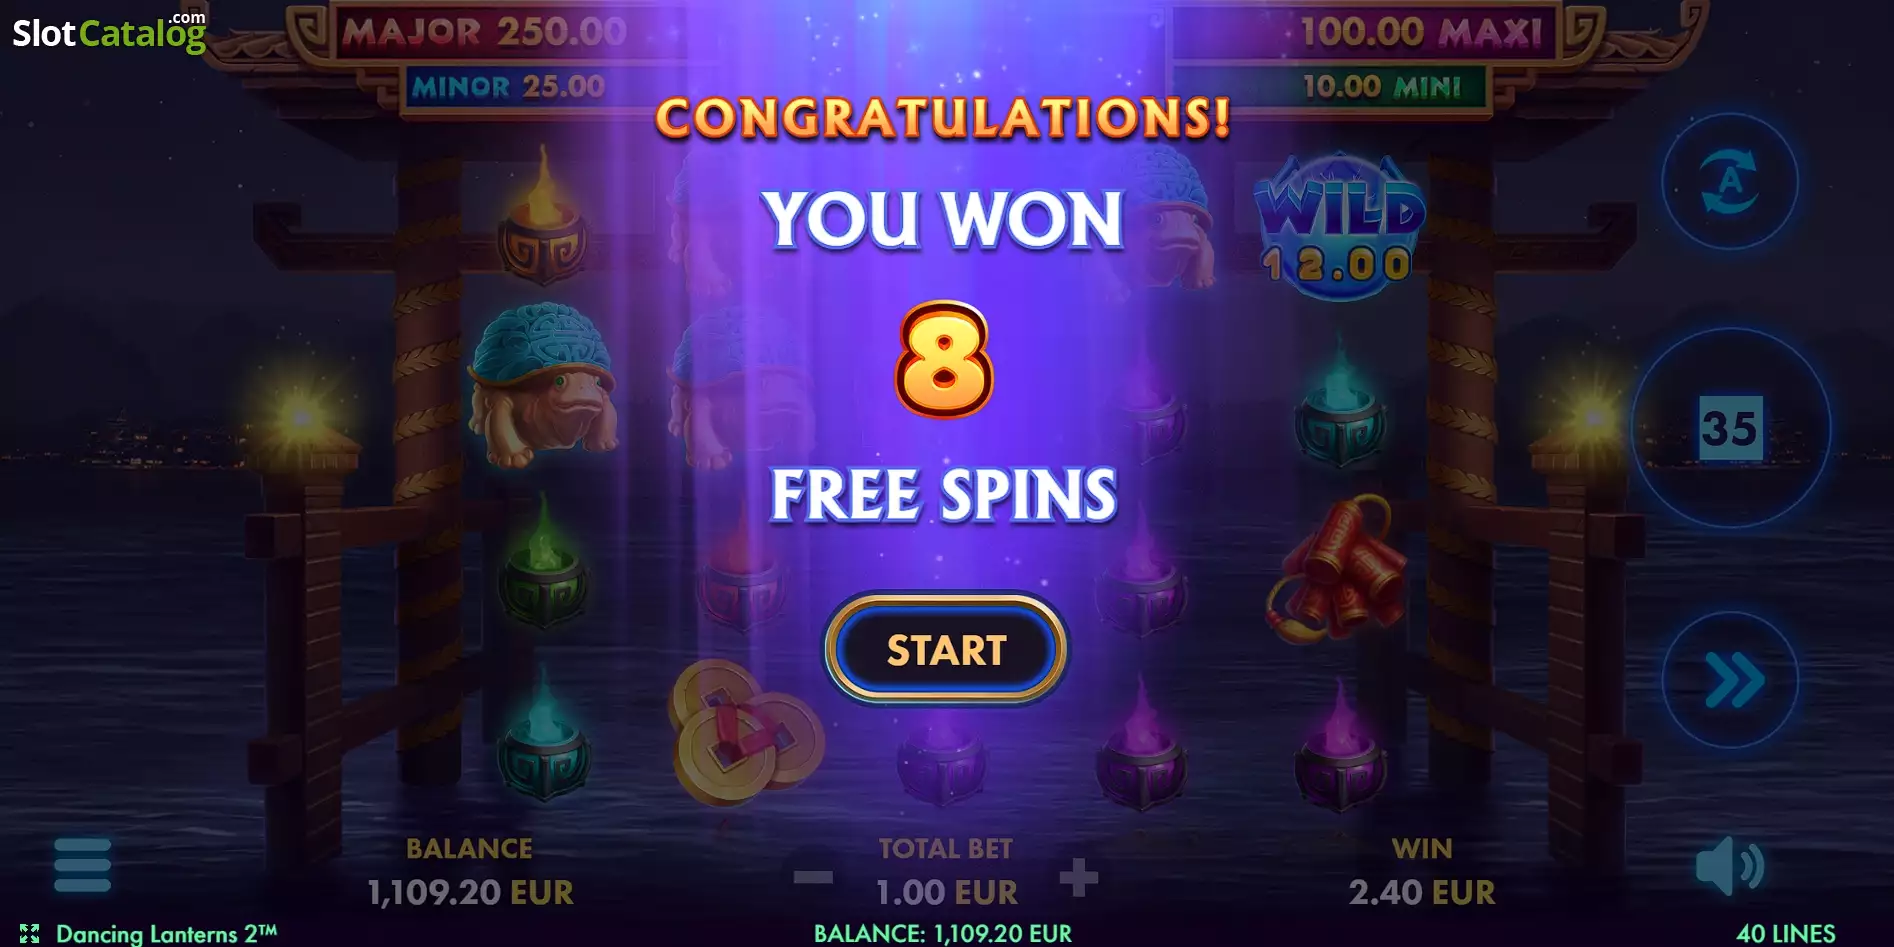Click the 40 Lines indicator
Image resolution: width=1894 pixels, height=947 pixels.
(x=1785, y=933)
